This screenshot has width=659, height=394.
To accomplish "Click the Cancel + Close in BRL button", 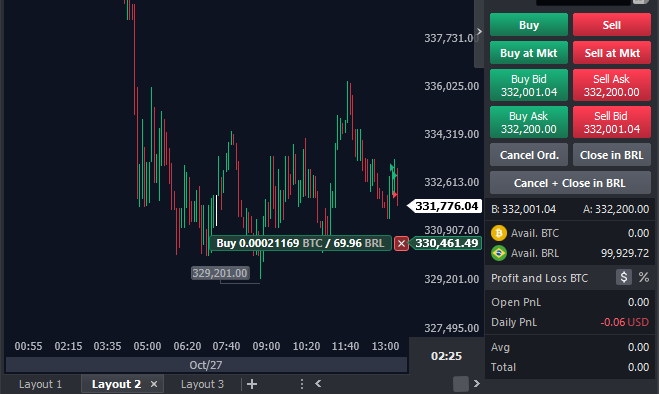I will (570, 183).
